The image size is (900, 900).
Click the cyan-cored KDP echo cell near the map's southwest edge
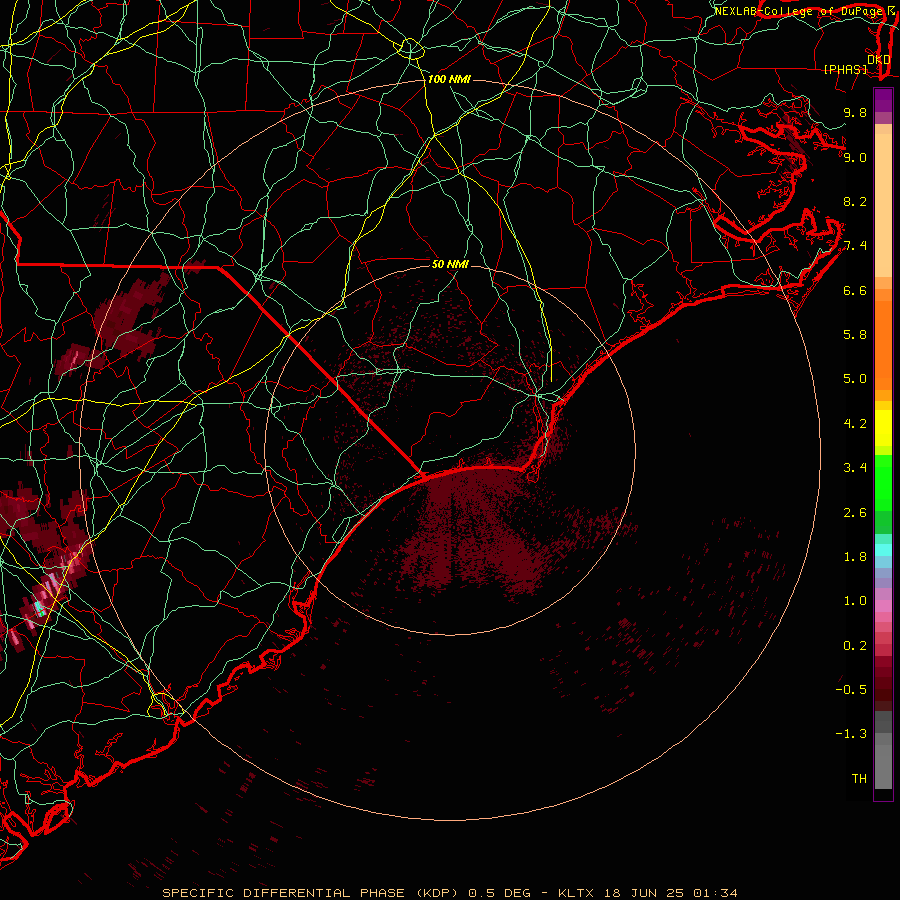(x=40, y=608)
